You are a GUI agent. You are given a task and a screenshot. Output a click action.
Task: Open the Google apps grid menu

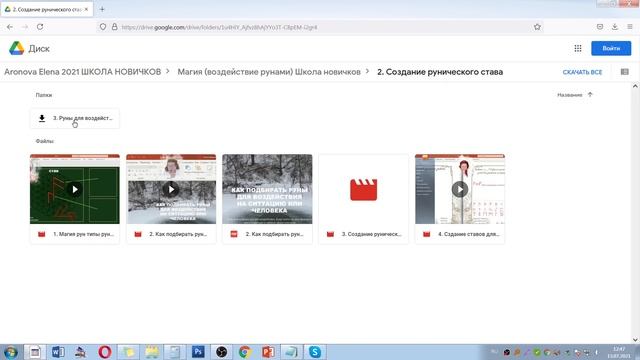point(578,48)
